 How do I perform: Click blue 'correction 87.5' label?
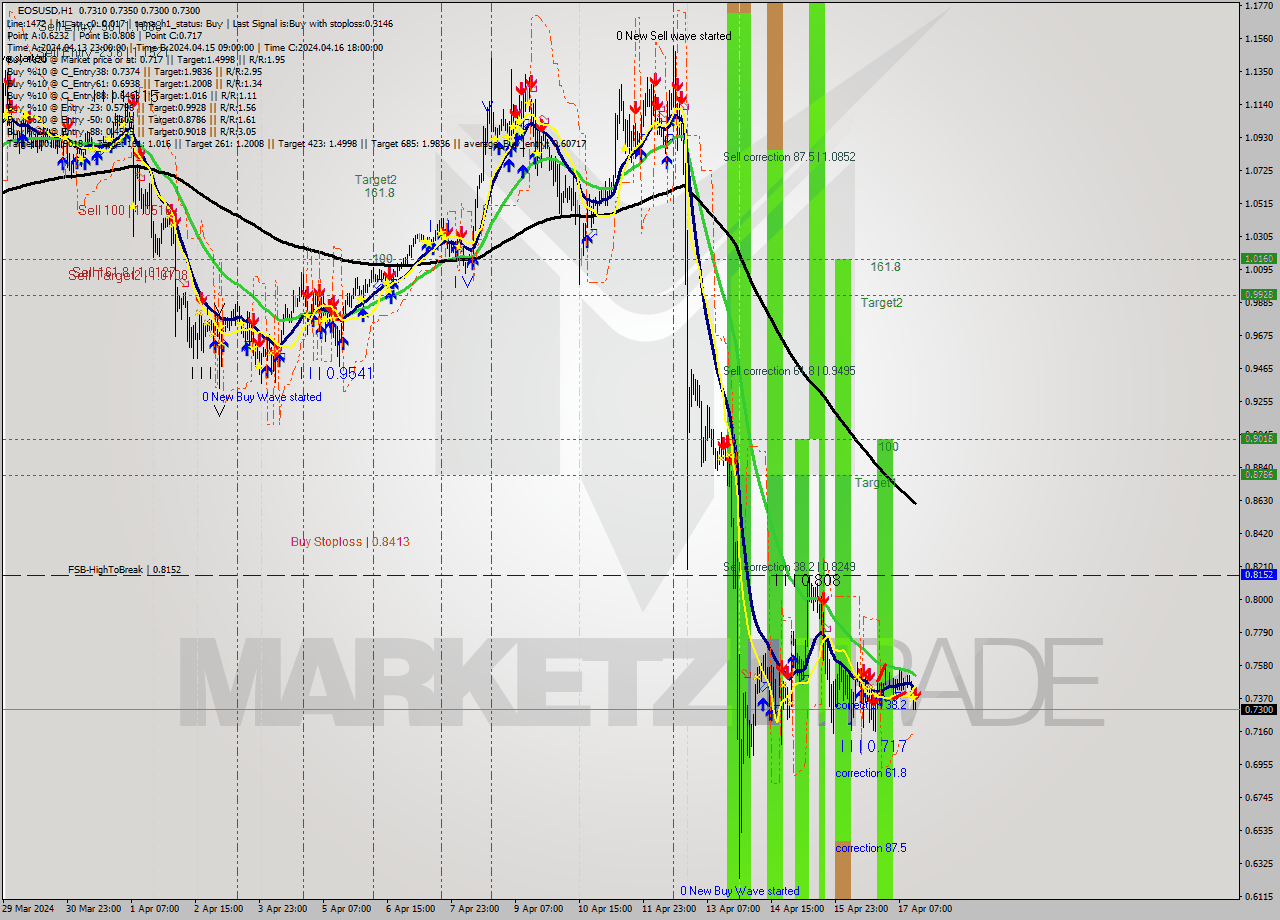871,848
